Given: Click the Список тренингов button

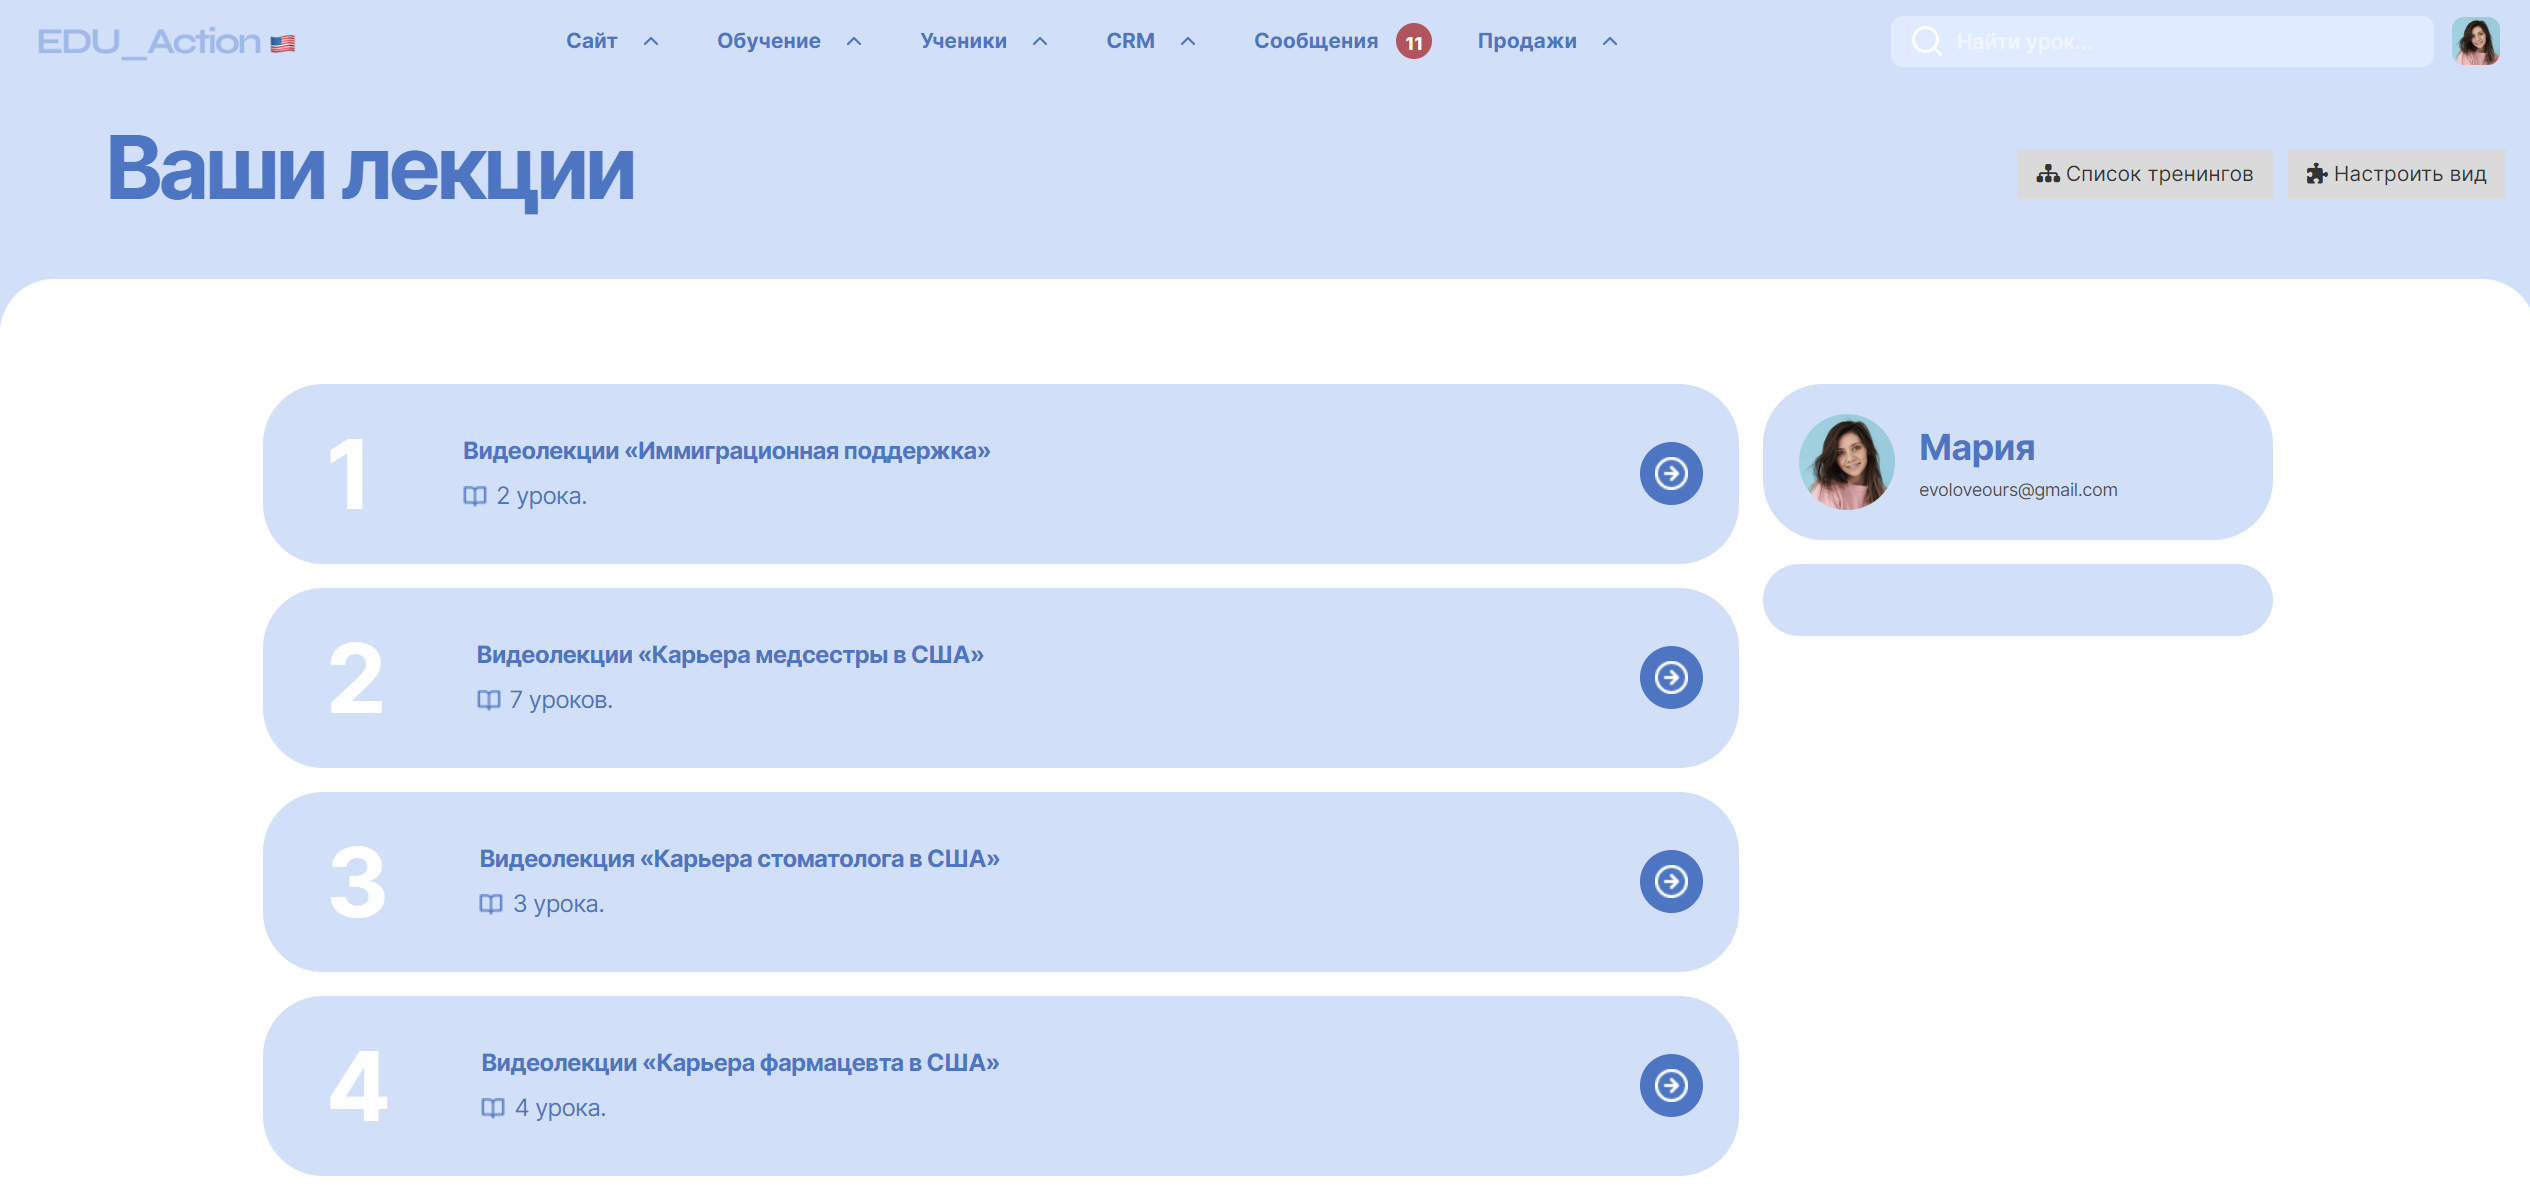Looking at the screenshot, I should [x=2144, y=174].
